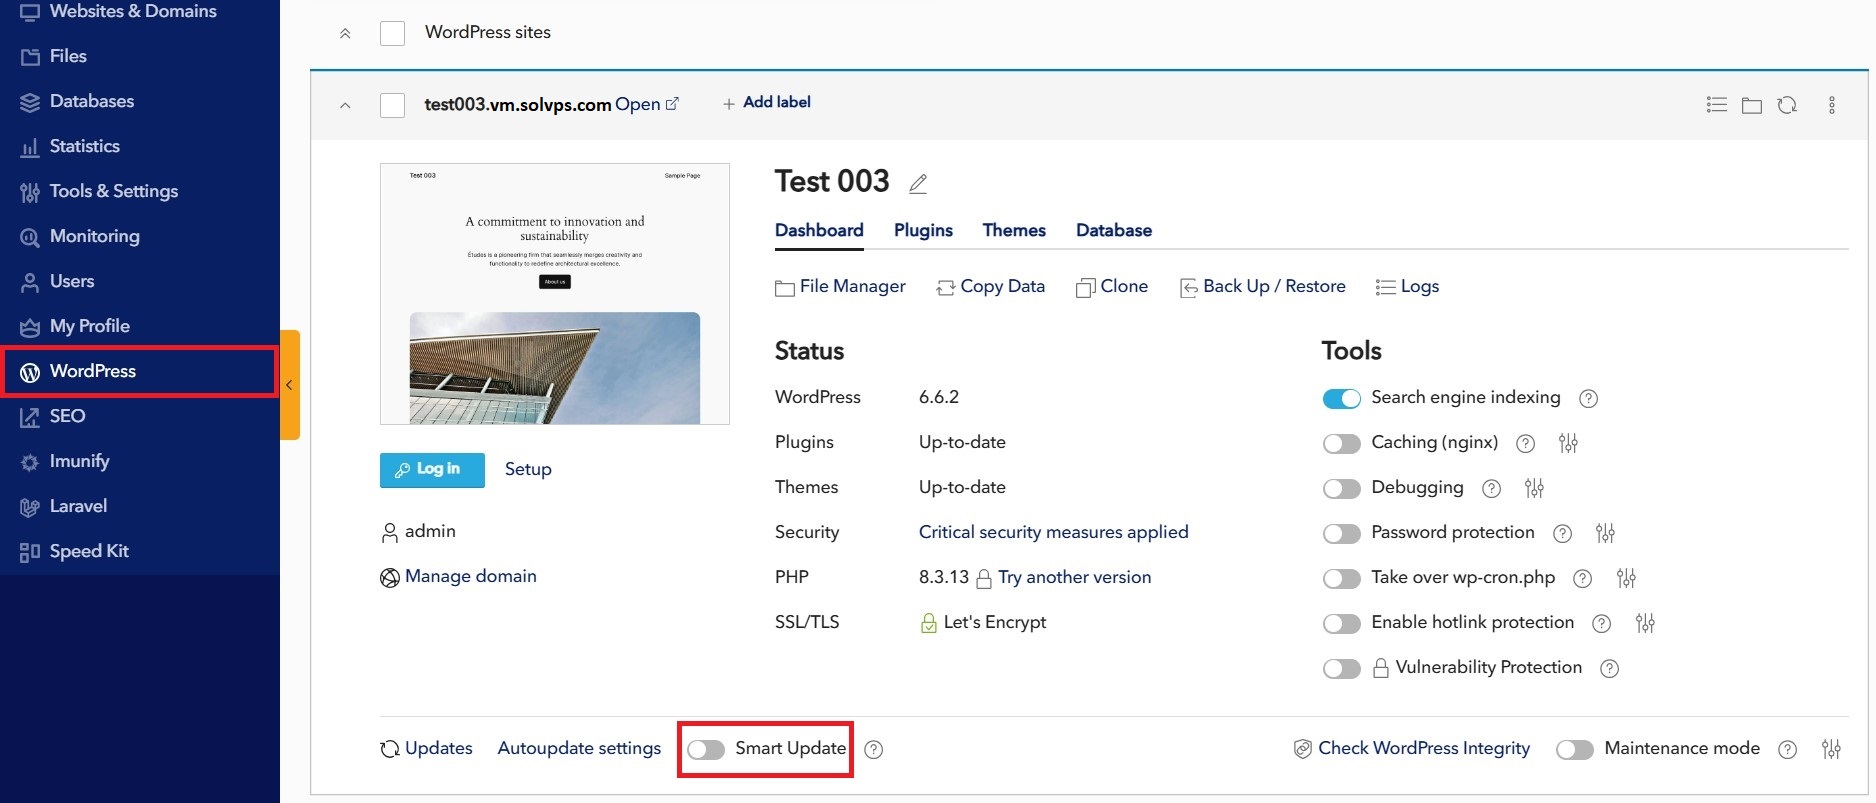This screenshot has height=803, width=1876.
Task: Show help for Vulnerability Protection
Action: 1609,669
